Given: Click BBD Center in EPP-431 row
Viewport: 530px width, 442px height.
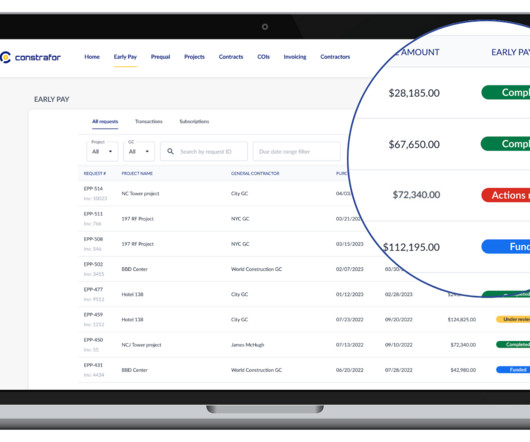Looking at the screenshot, I should pyautogui.click(x=135, y=370).
